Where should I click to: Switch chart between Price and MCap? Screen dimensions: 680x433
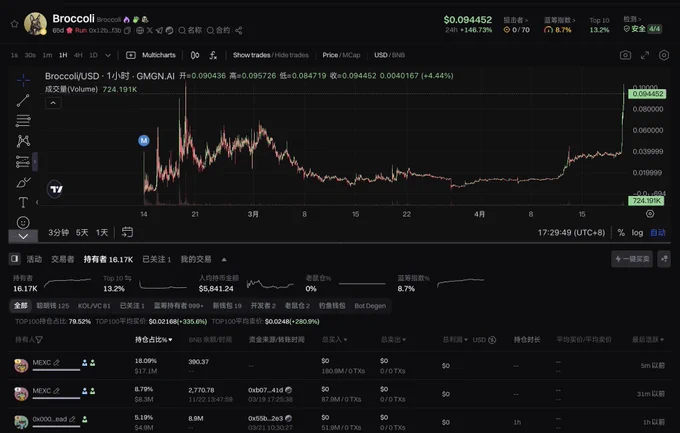341,55
